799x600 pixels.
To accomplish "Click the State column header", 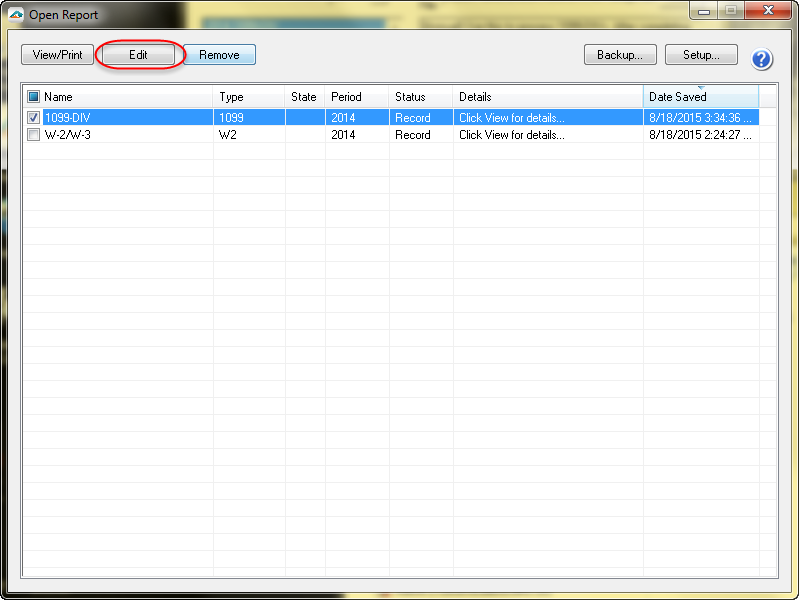I will tap(304, 97).
